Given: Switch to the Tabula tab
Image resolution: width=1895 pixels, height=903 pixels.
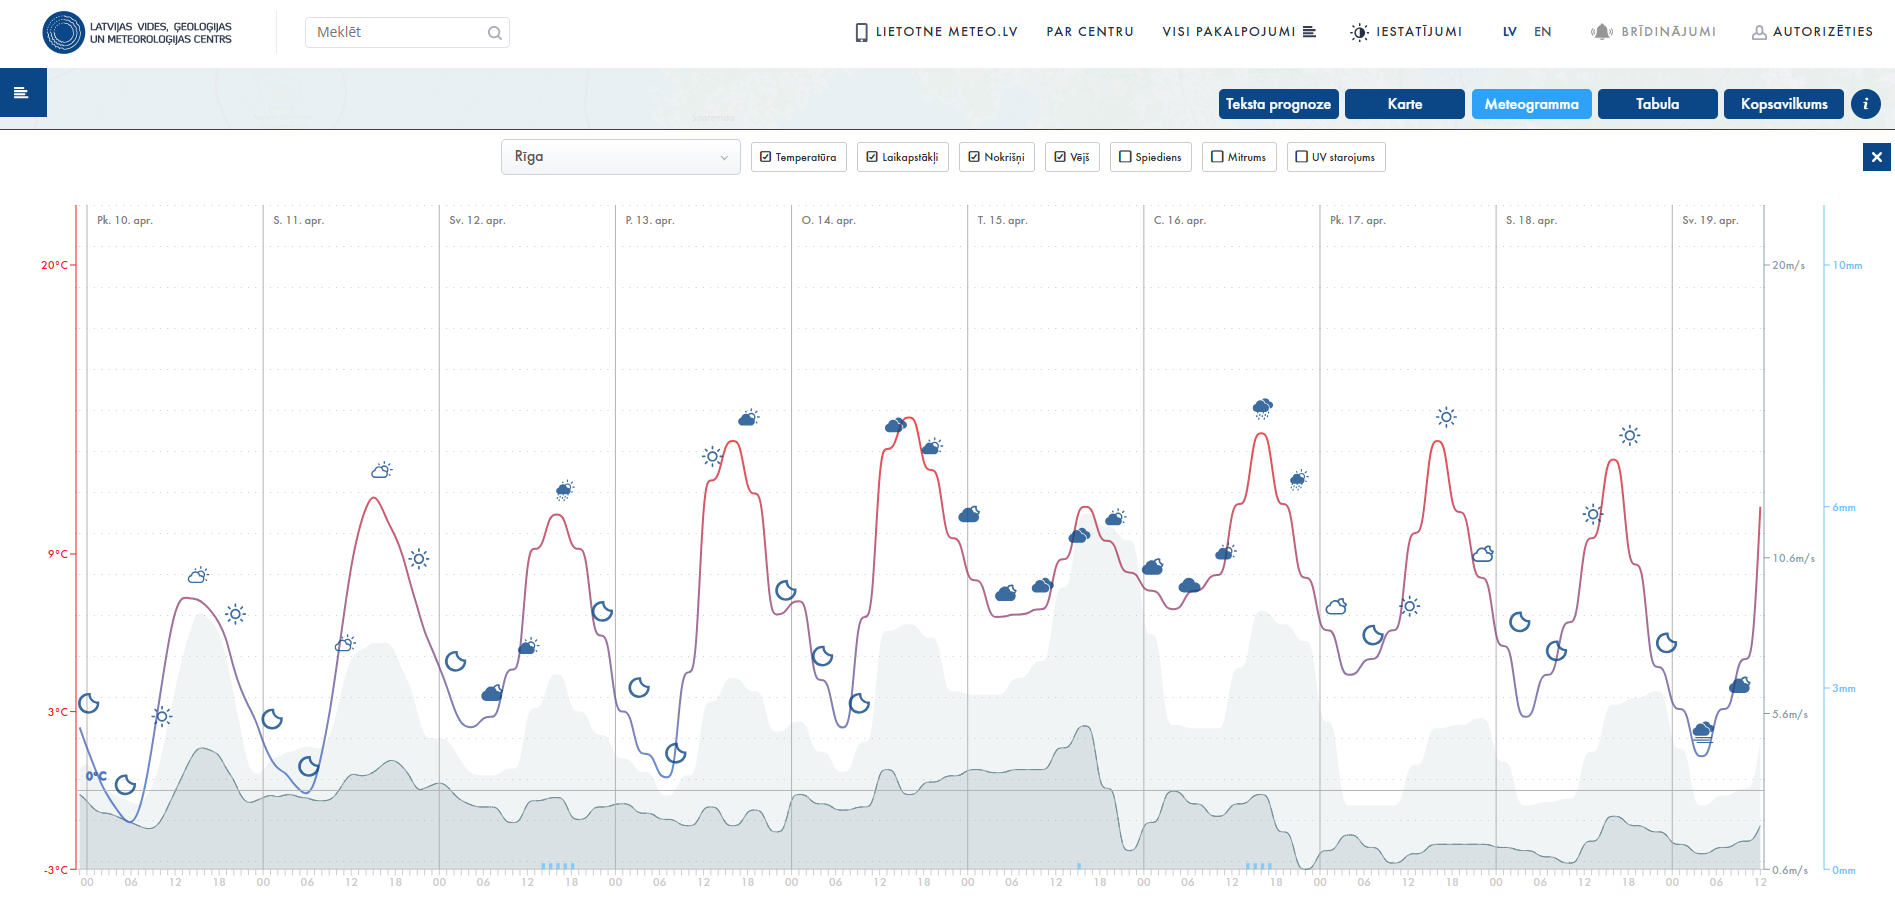Looking at the screenshot, I should [x=1657, y=104].
